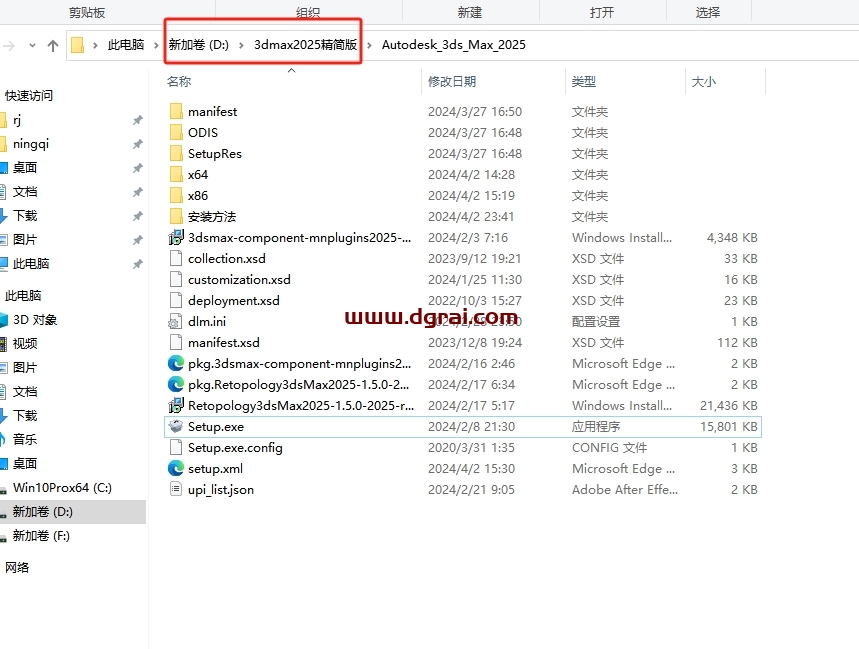Select 此电脑 section heading in the sidebar
Screen dimensions: 859x649
pyautogui.click(x=22, y=296)
